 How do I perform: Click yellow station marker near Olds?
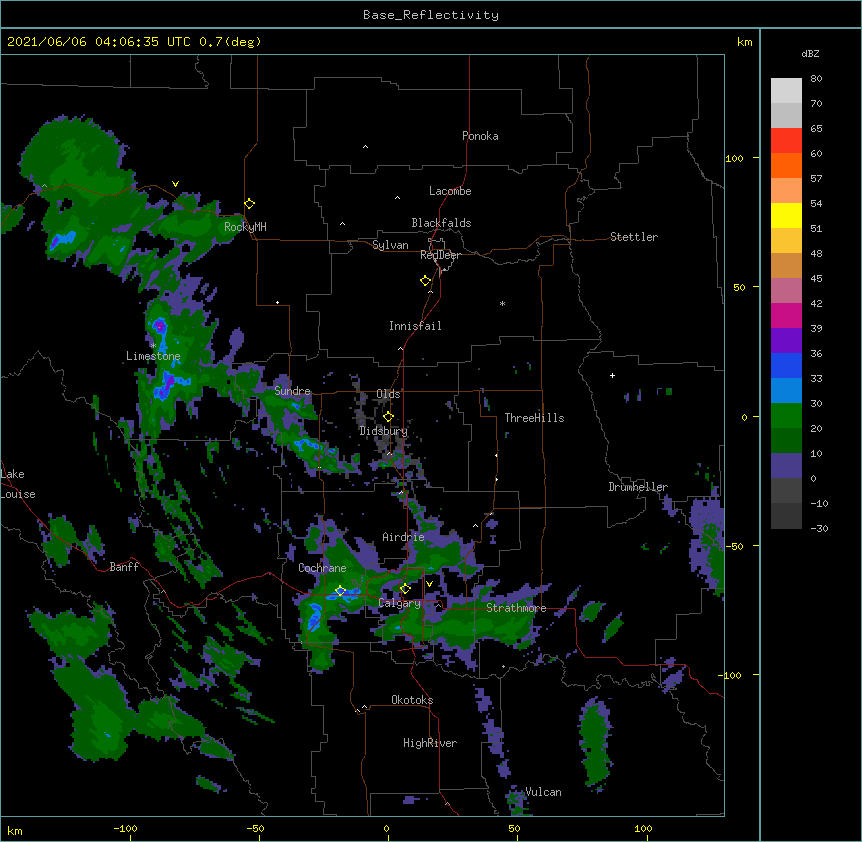point(388,417)
